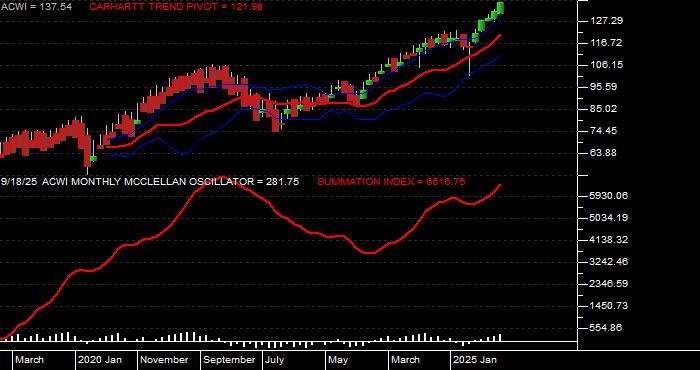Viewport: 700px width, 370px height.
Task: Select the September date marker
Action: (229, 360)
